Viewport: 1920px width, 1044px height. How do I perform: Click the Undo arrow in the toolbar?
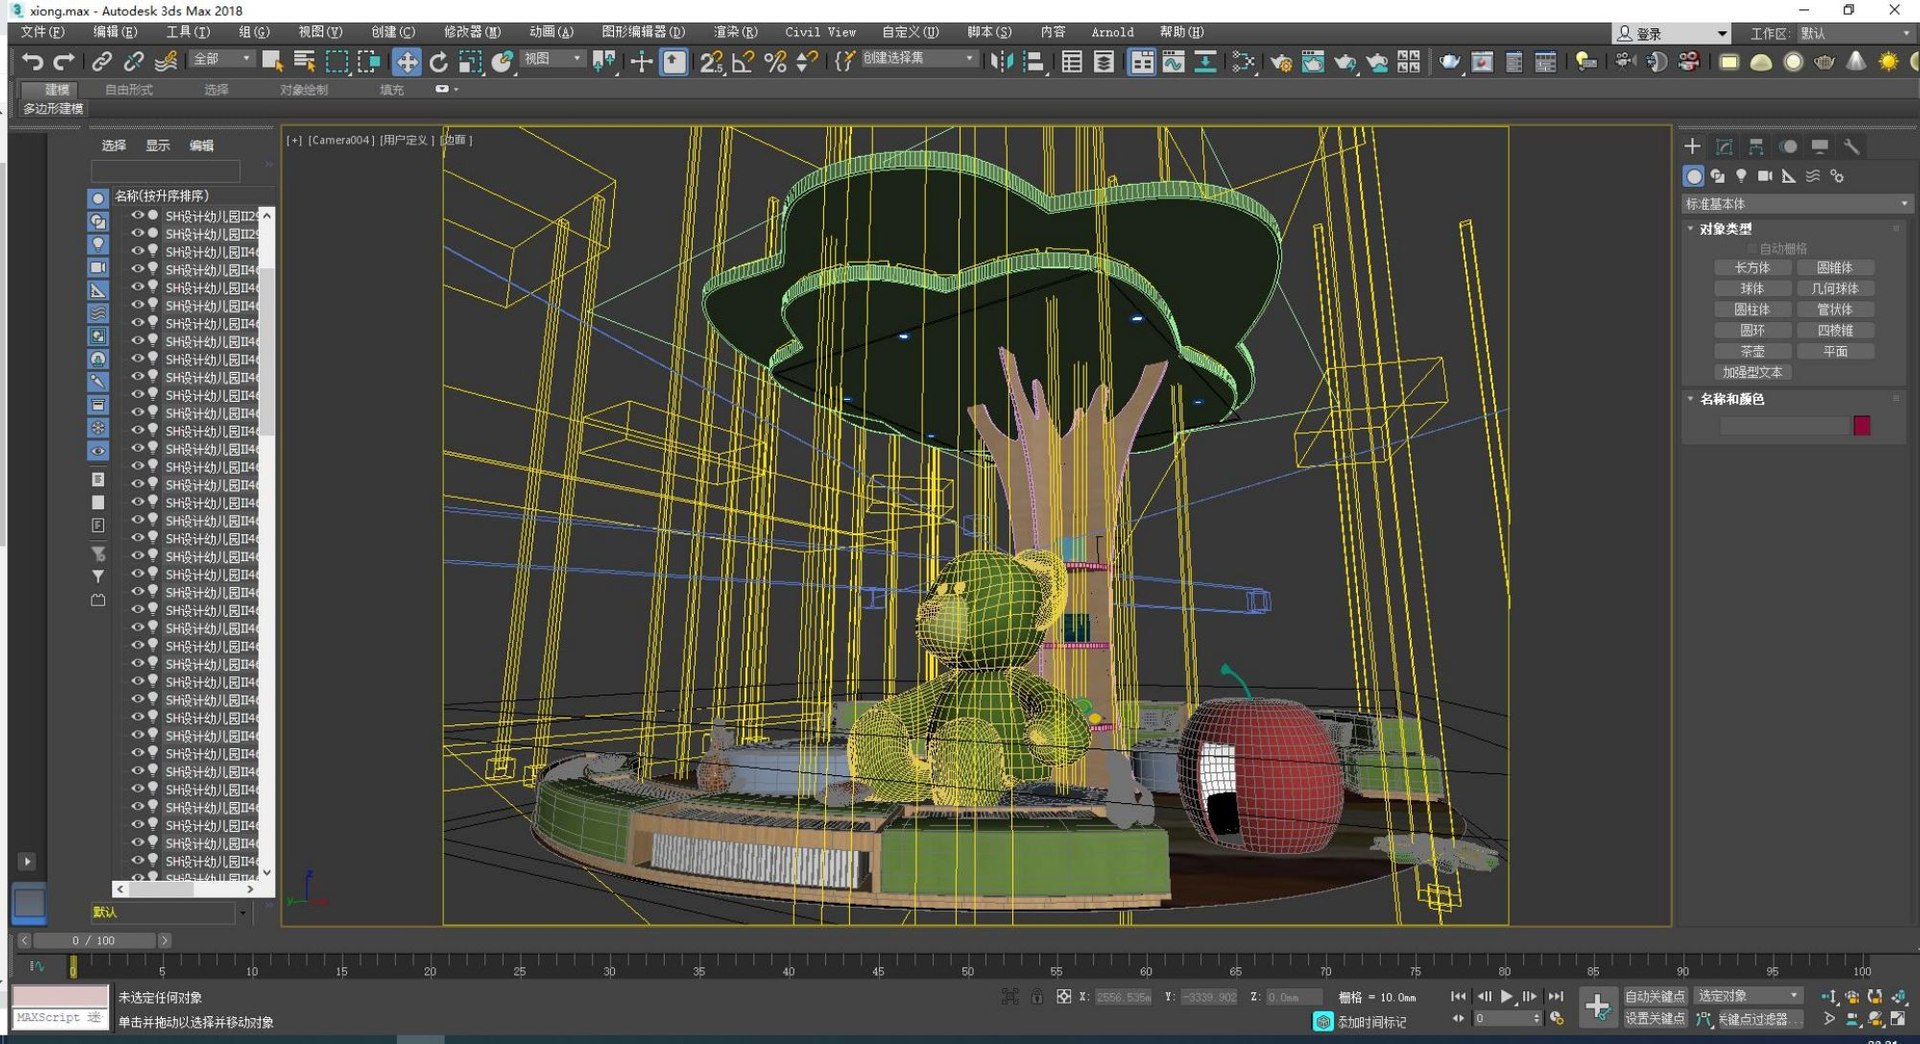[x=32, y=62]
